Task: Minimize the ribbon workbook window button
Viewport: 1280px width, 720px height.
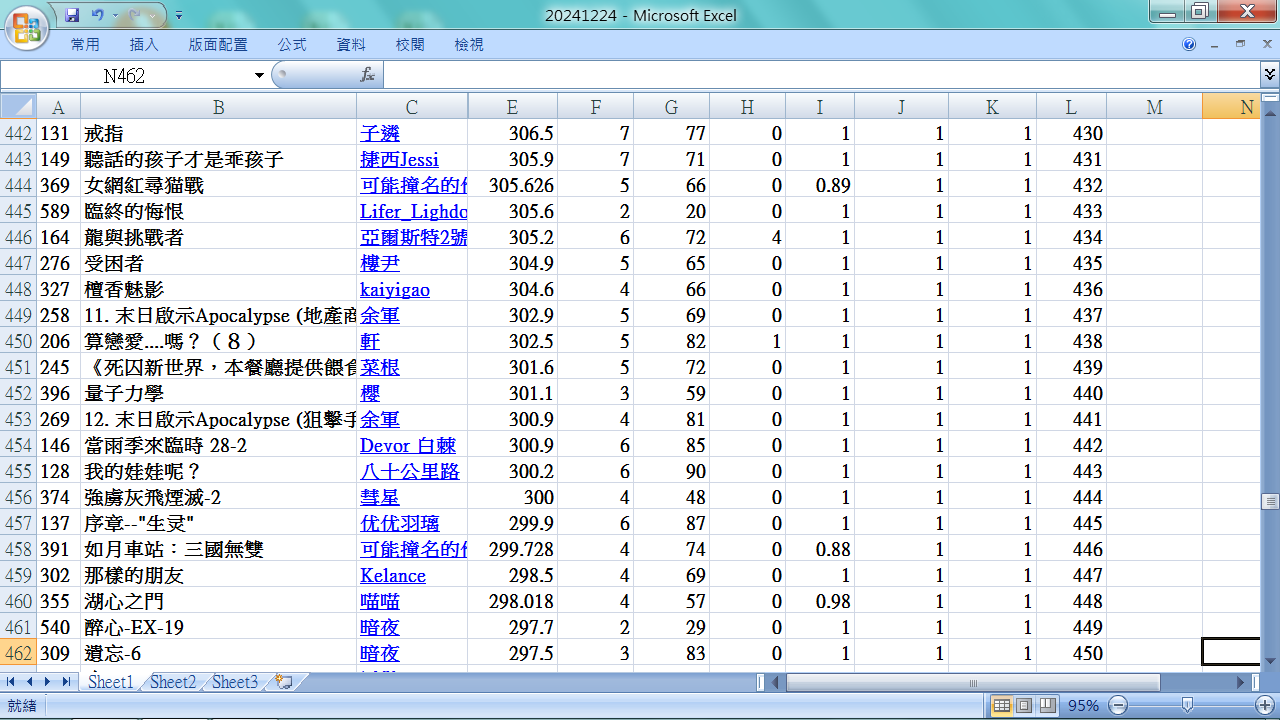Action: 1214,44
